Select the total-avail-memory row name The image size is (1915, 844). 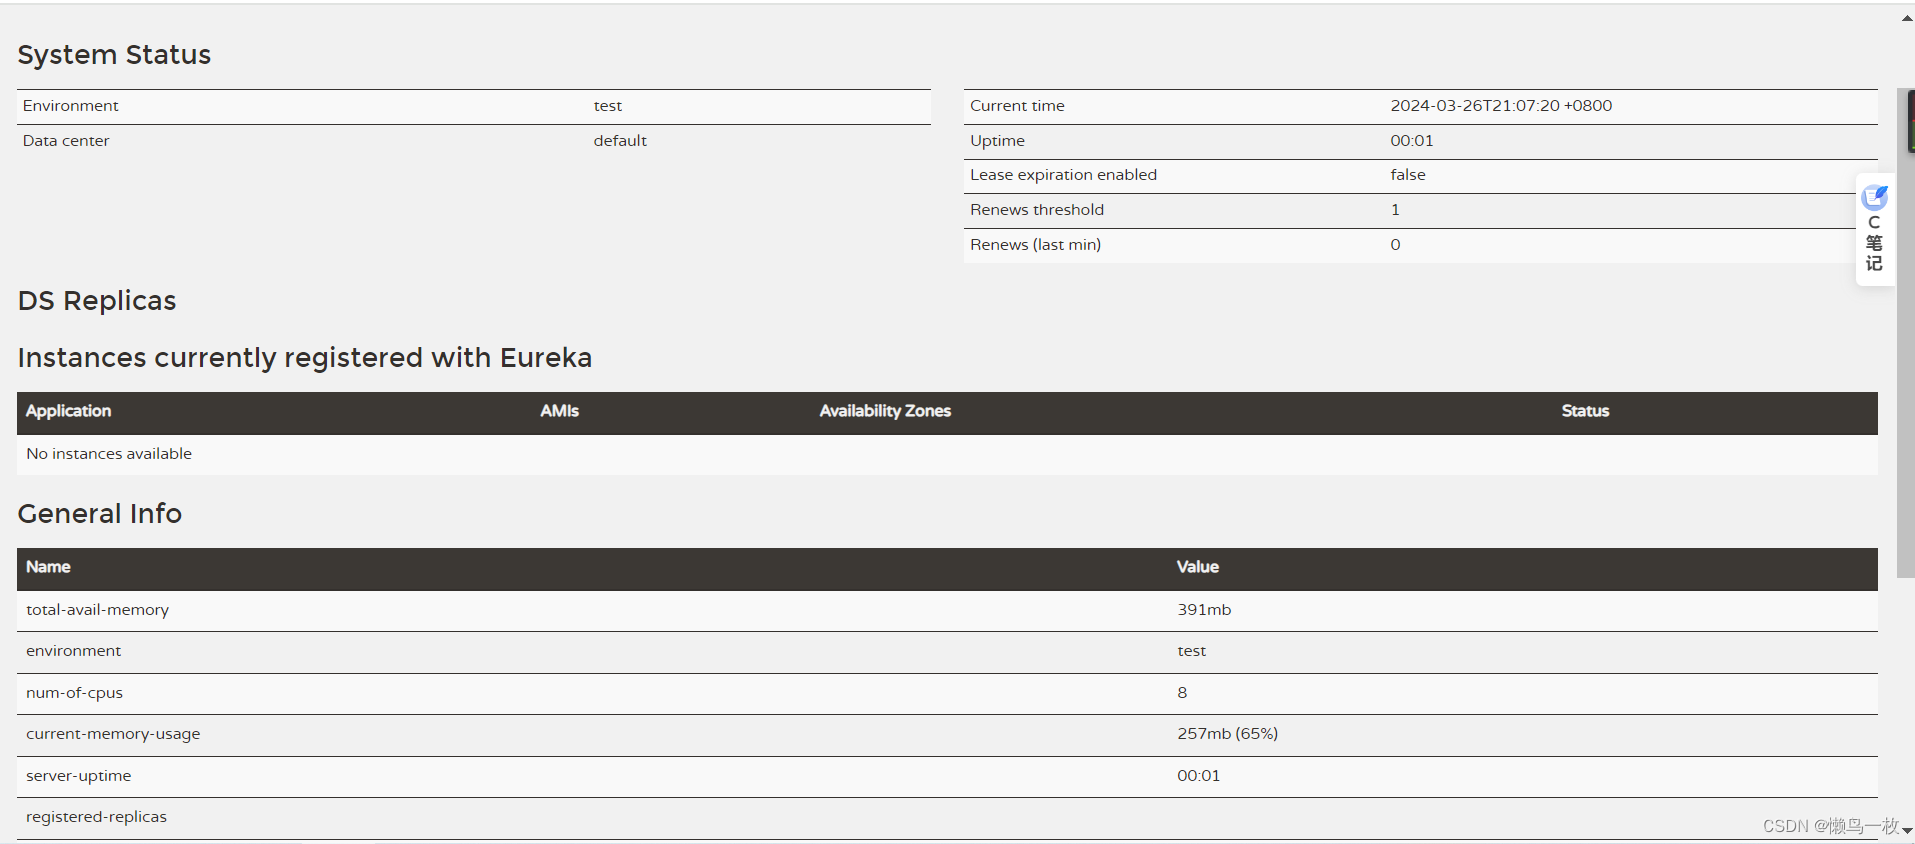[x=97, y=610]
